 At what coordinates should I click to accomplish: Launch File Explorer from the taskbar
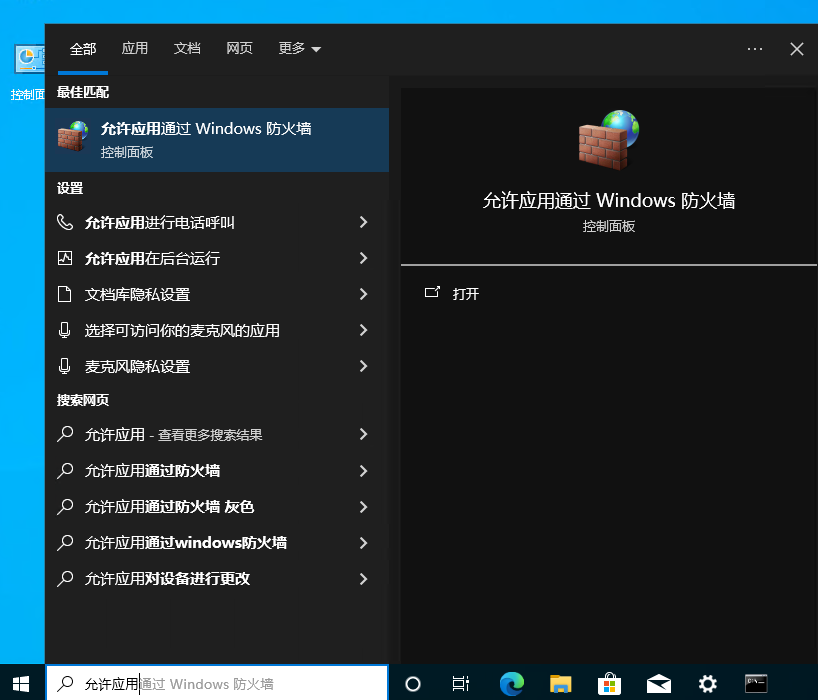[560, 683]
